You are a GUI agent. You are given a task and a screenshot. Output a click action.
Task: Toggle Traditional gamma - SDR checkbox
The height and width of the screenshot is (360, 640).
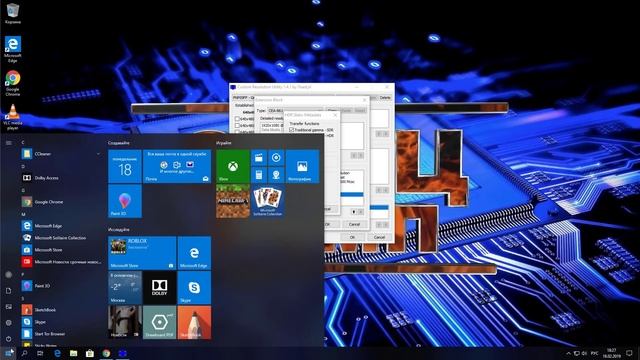[291, 130]
